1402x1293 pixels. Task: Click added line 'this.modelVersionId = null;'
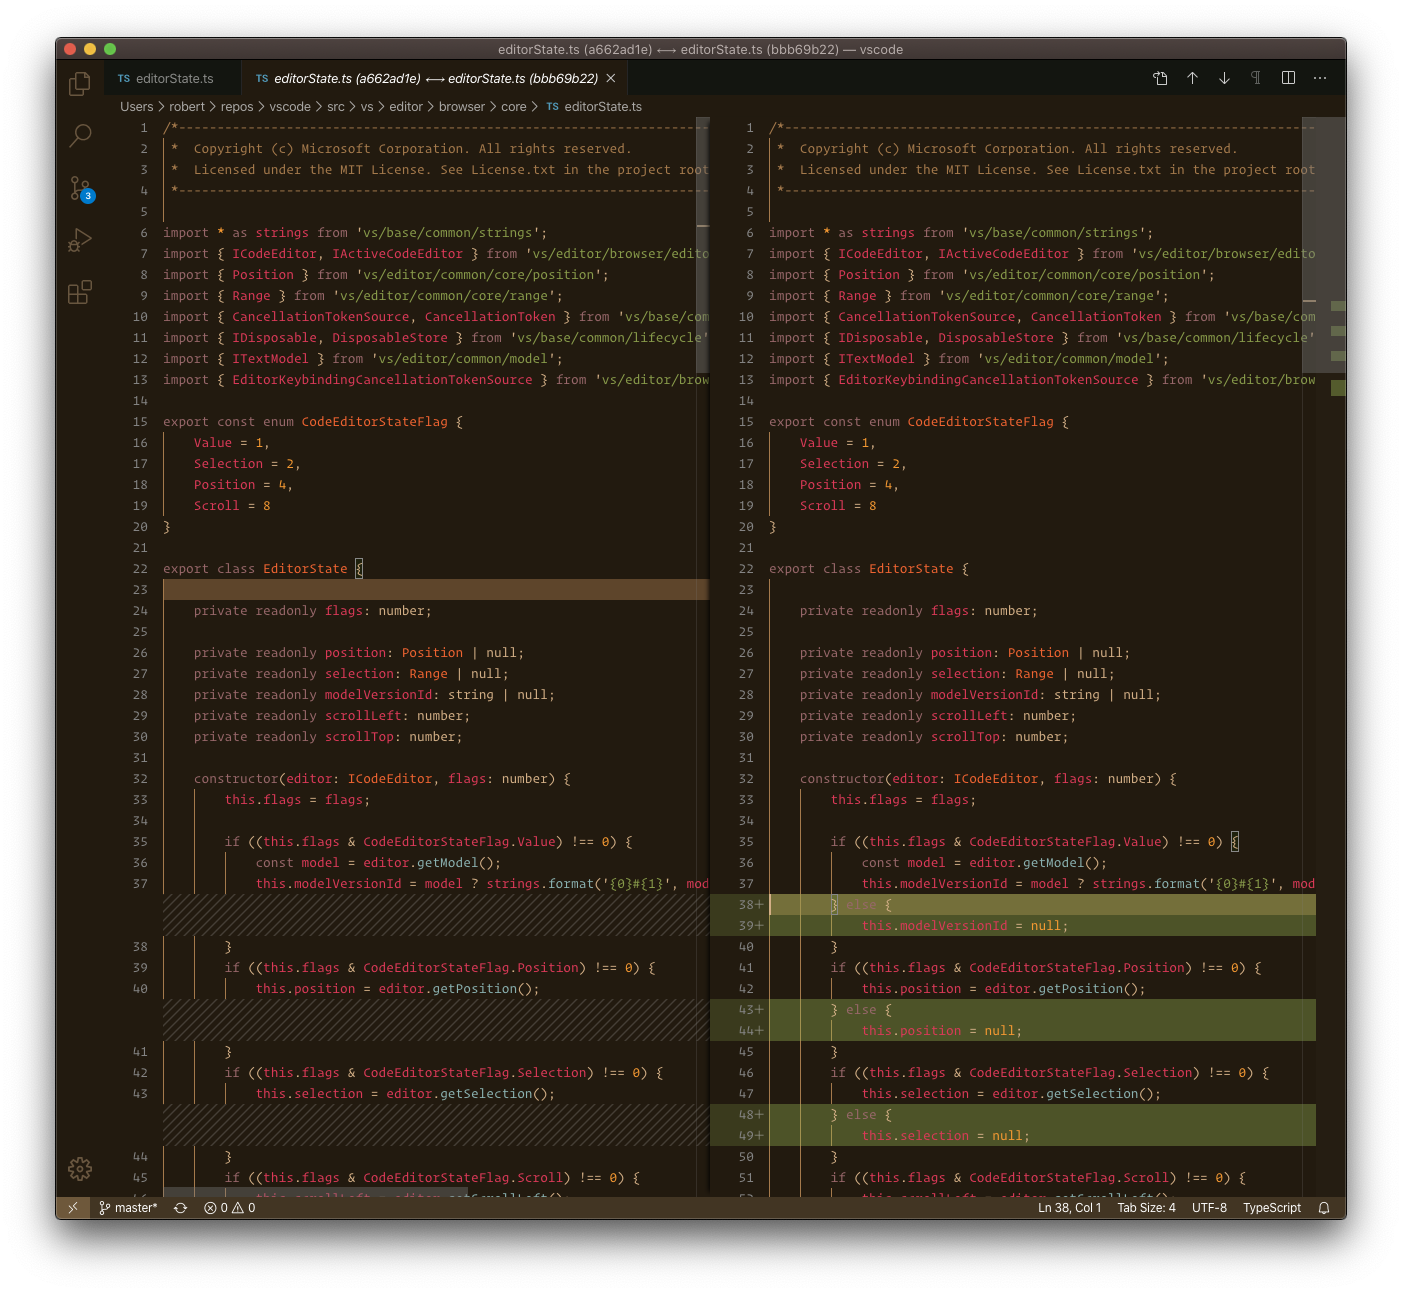[x=964, y=926]
